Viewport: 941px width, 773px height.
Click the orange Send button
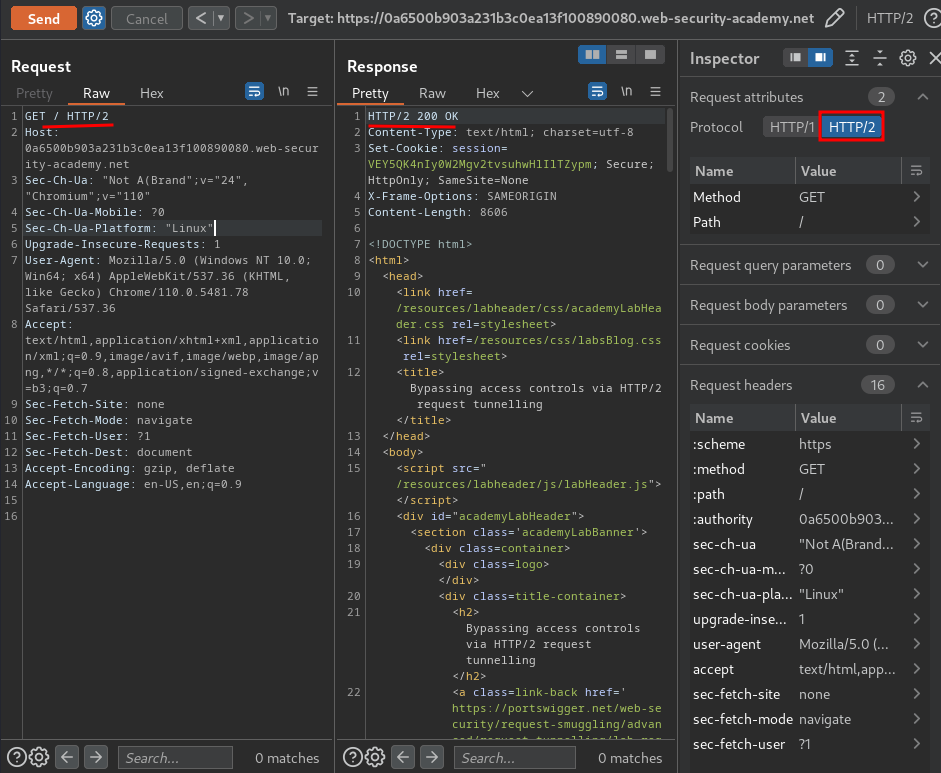coord(44,18)
